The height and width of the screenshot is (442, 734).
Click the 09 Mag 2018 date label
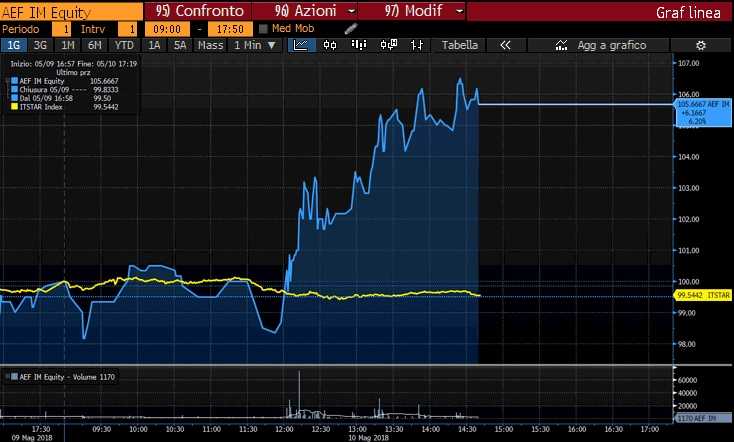[x=32, y=438]
